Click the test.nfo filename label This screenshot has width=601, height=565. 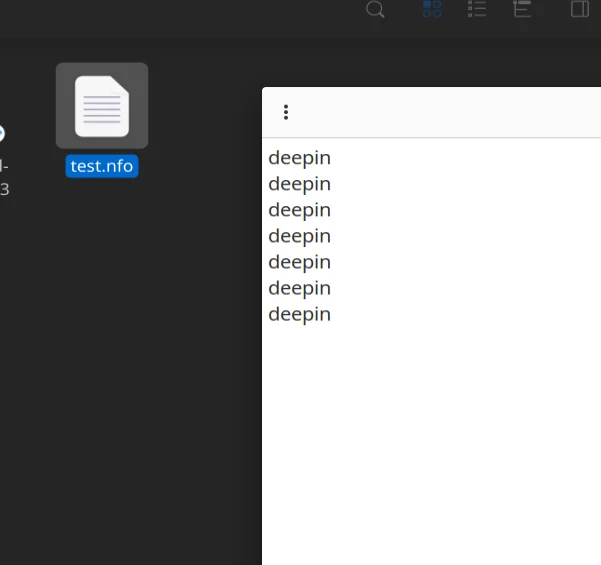102,166
